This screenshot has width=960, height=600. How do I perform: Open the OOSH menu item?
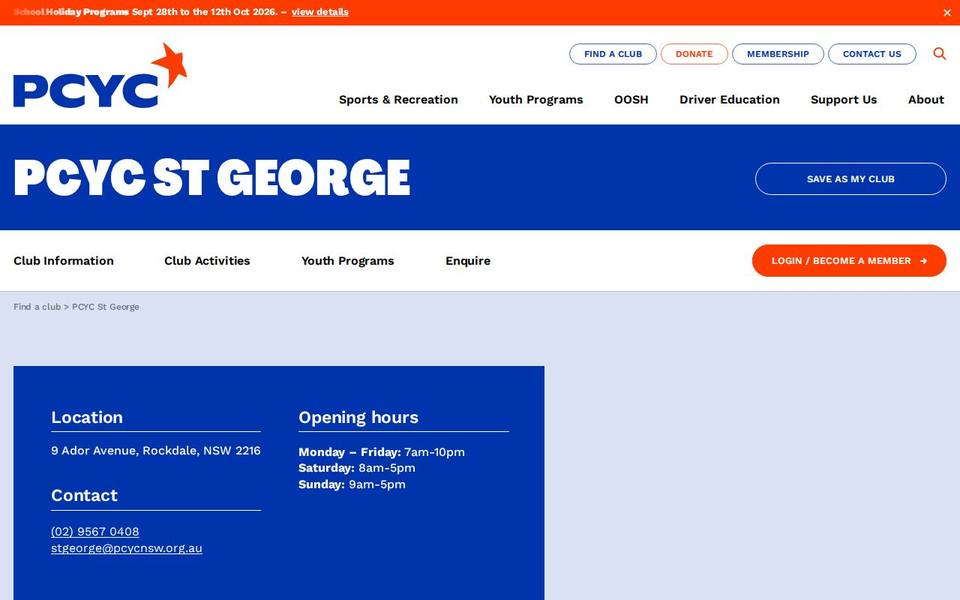(631, 100)
